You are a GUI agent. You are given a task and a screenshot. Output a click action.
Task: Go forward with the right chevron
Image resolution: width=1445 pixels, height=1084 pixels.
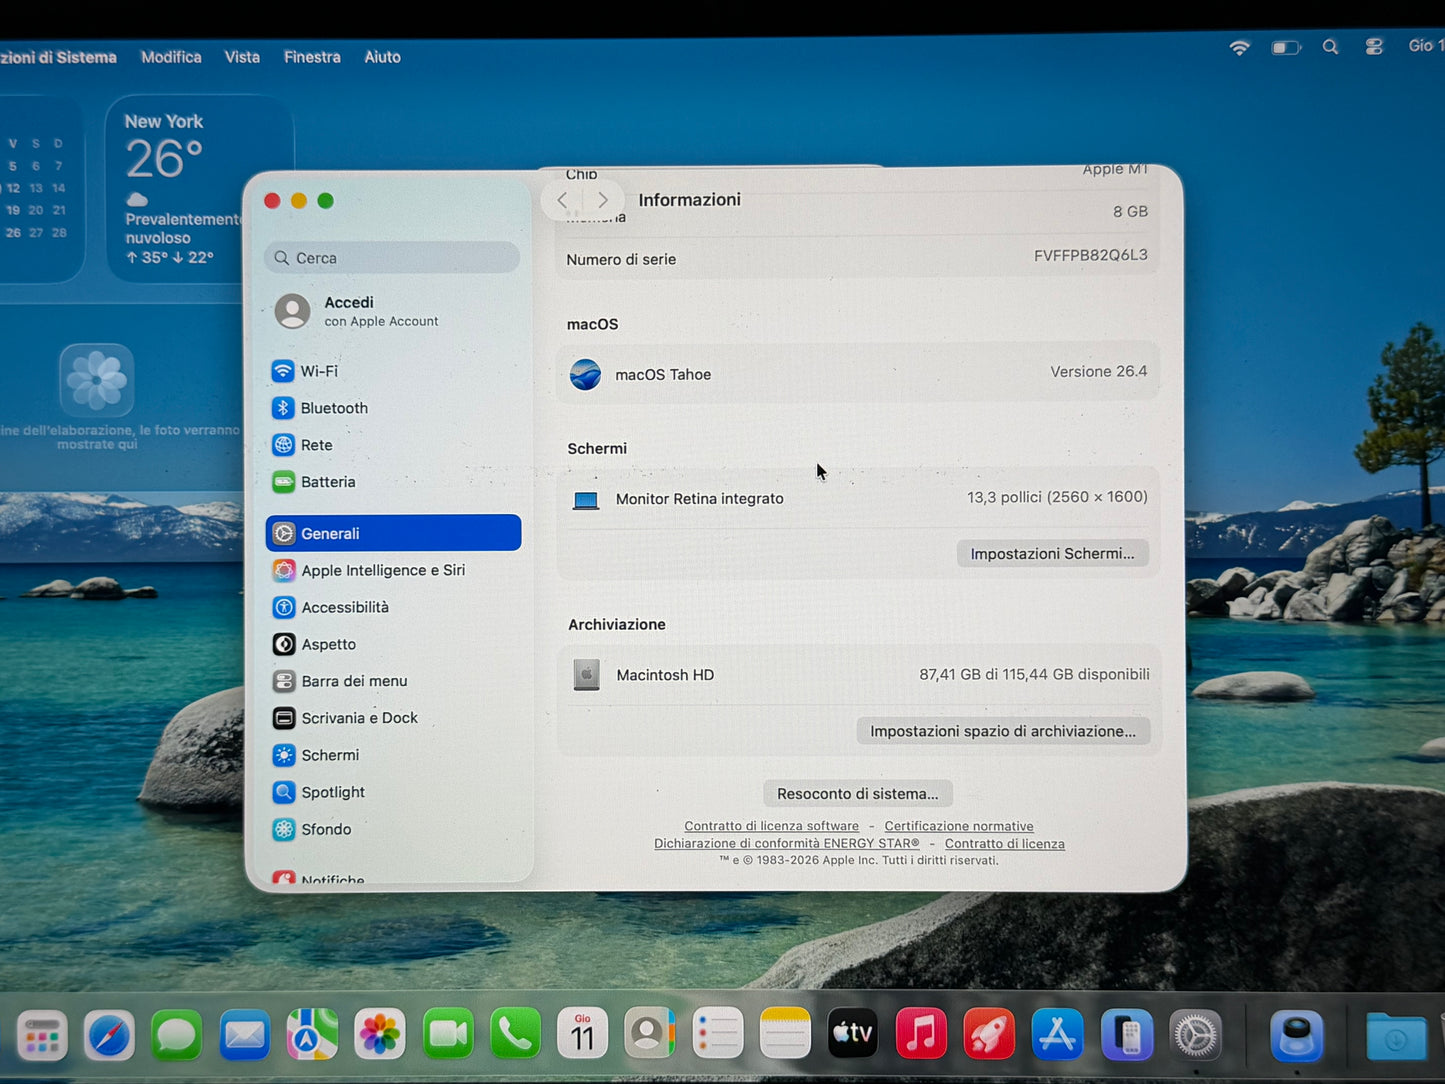(x=602, y=200)
